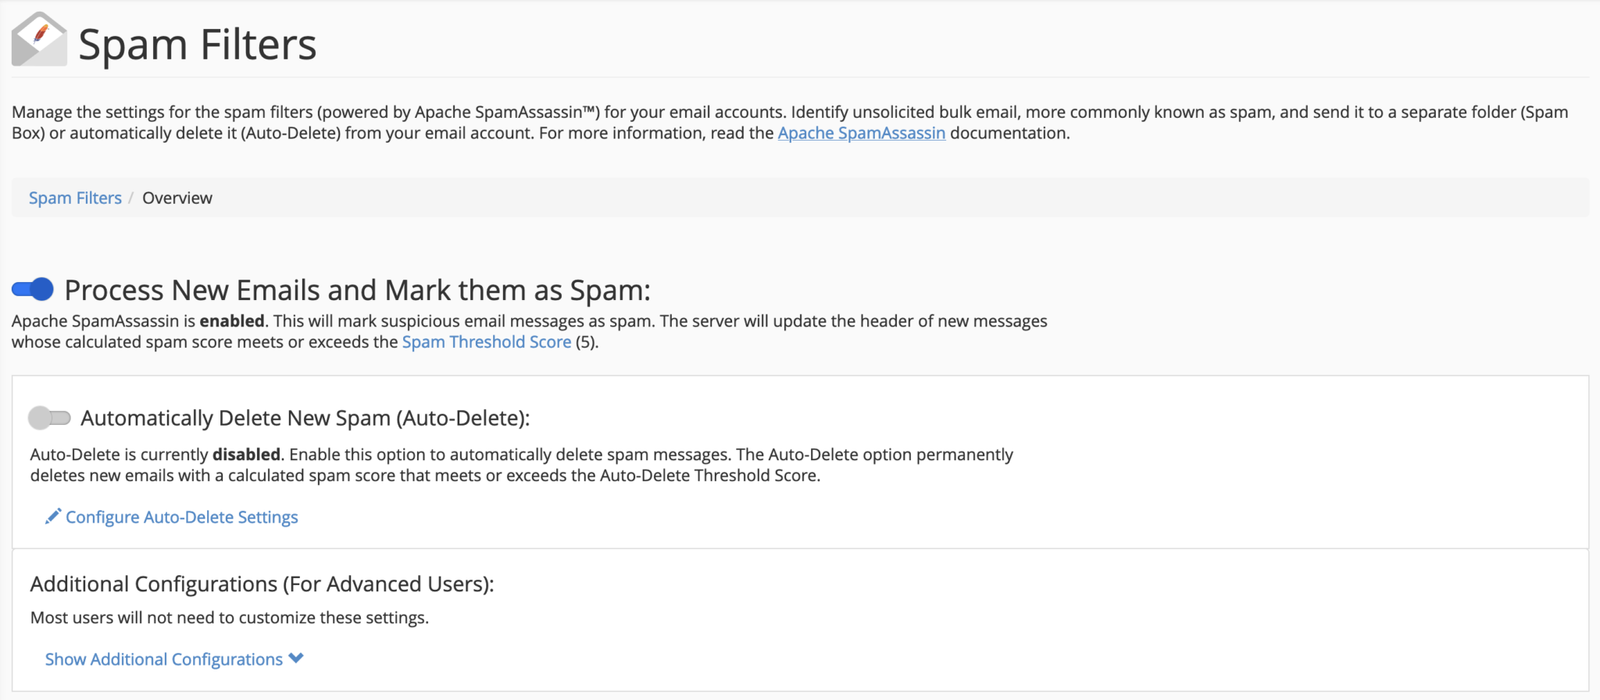Click the threshold value (5) in parentheses
This screenshot has width=1600, height=700.
coord(586,342)
